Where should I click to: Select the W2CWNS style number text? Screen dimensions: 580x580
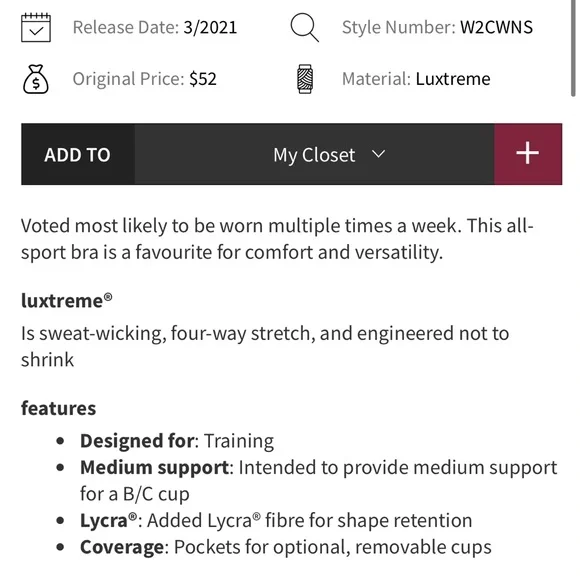click(496, 27)
